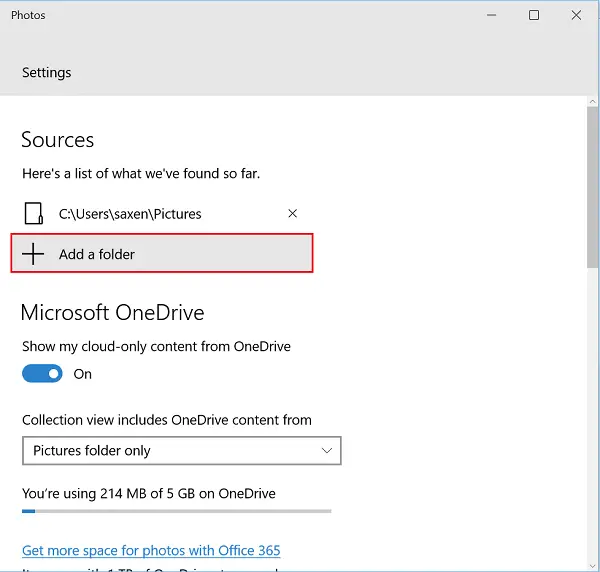The image size is (600, 572).
Task: Open the 'Get more space for photos with Office 365' link
Action: pos(151,550)
